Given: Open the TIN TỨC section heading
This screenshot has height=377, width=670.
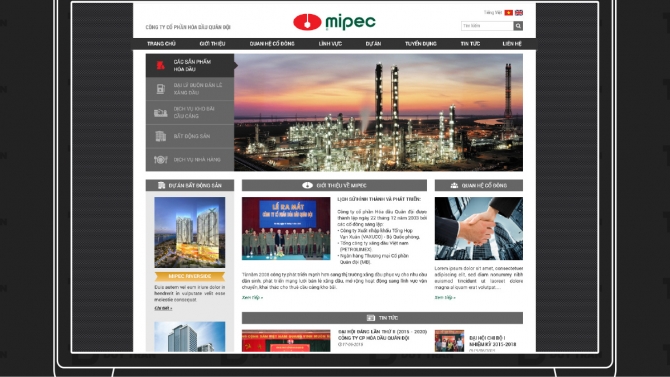Looking at the screenshot, I should click(x=388, y=318).
